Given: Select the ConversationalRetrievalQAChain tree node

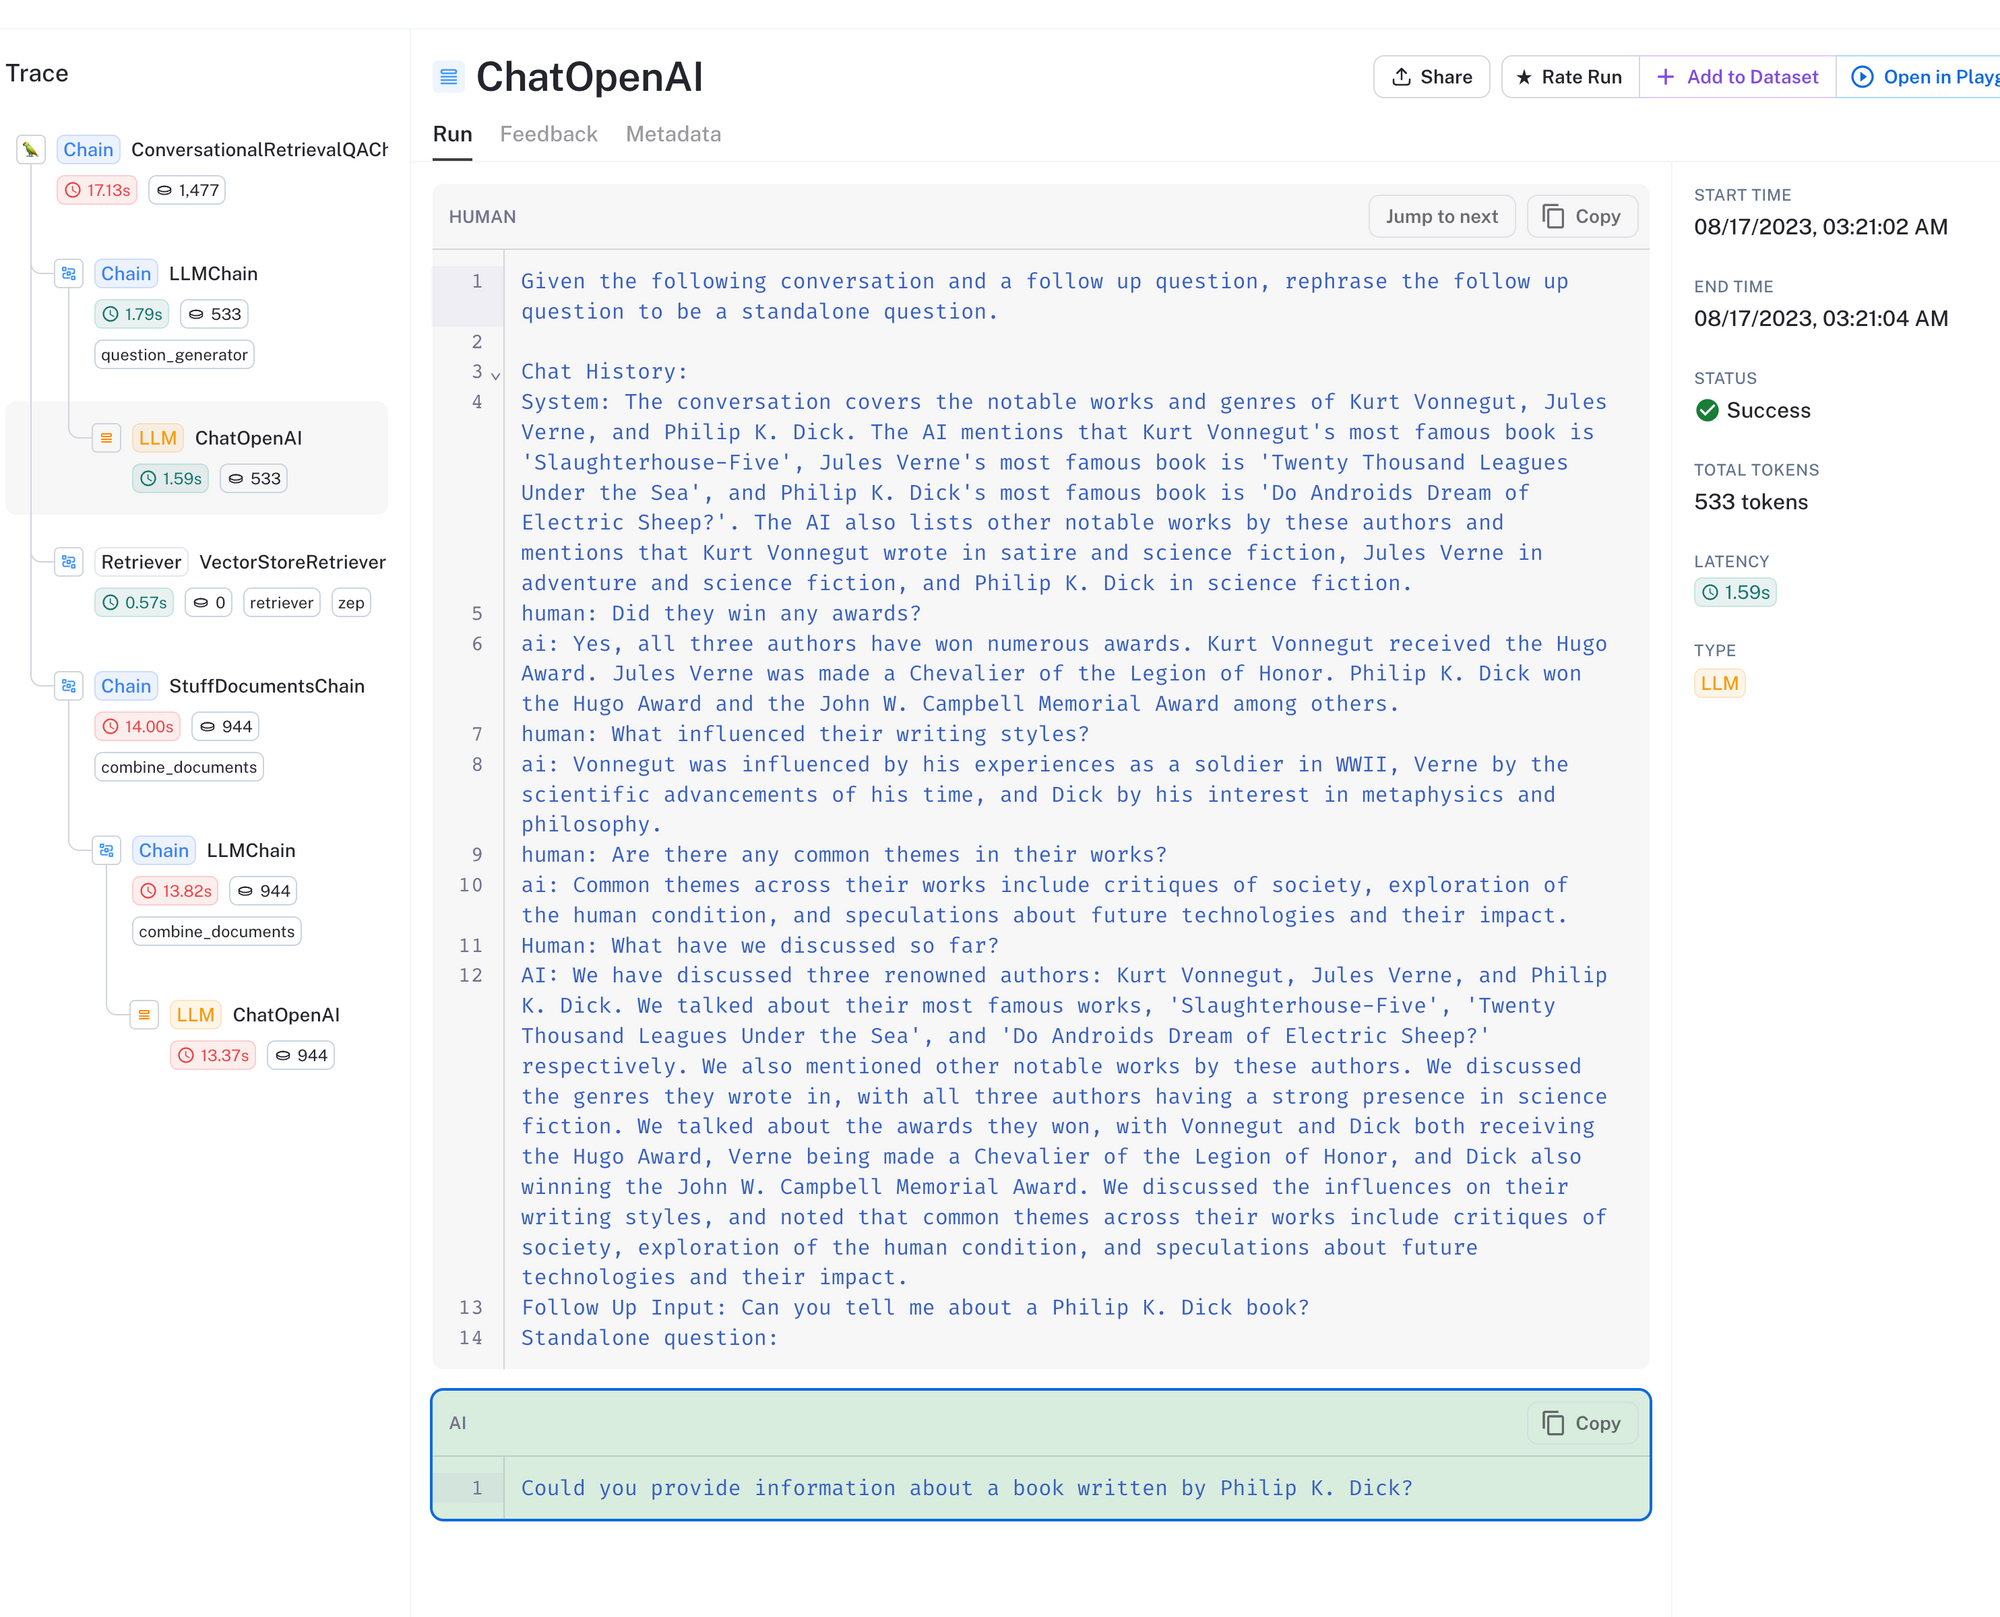Looking at the screenshot, I should click(258, 150).
